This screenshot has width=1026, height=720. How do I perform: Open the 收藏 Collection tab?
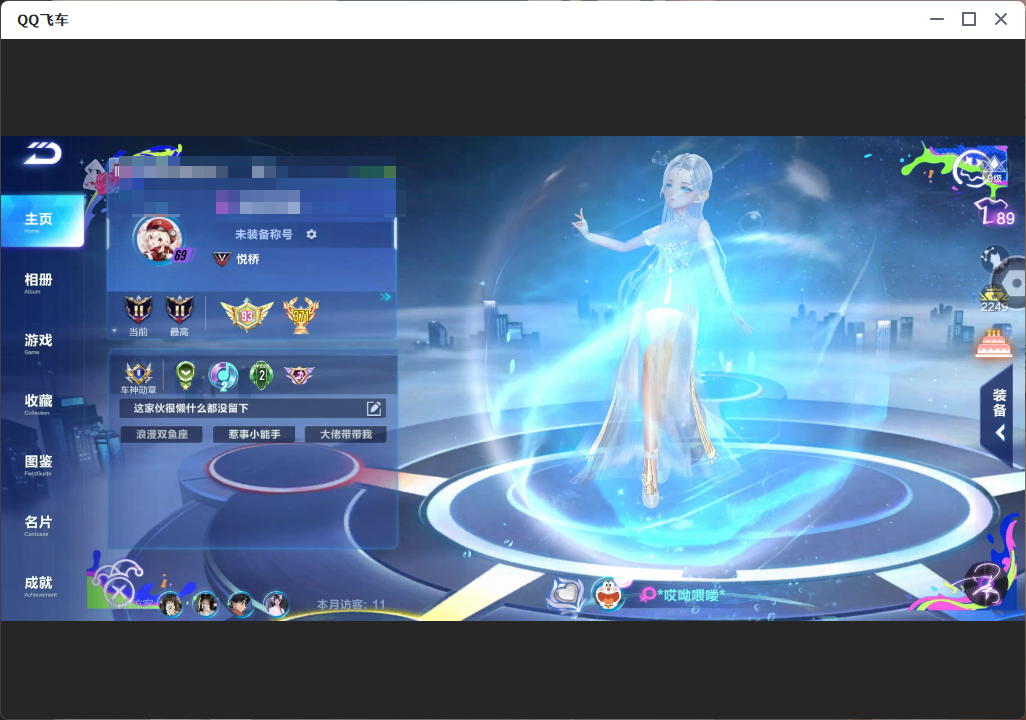point(38,404)
